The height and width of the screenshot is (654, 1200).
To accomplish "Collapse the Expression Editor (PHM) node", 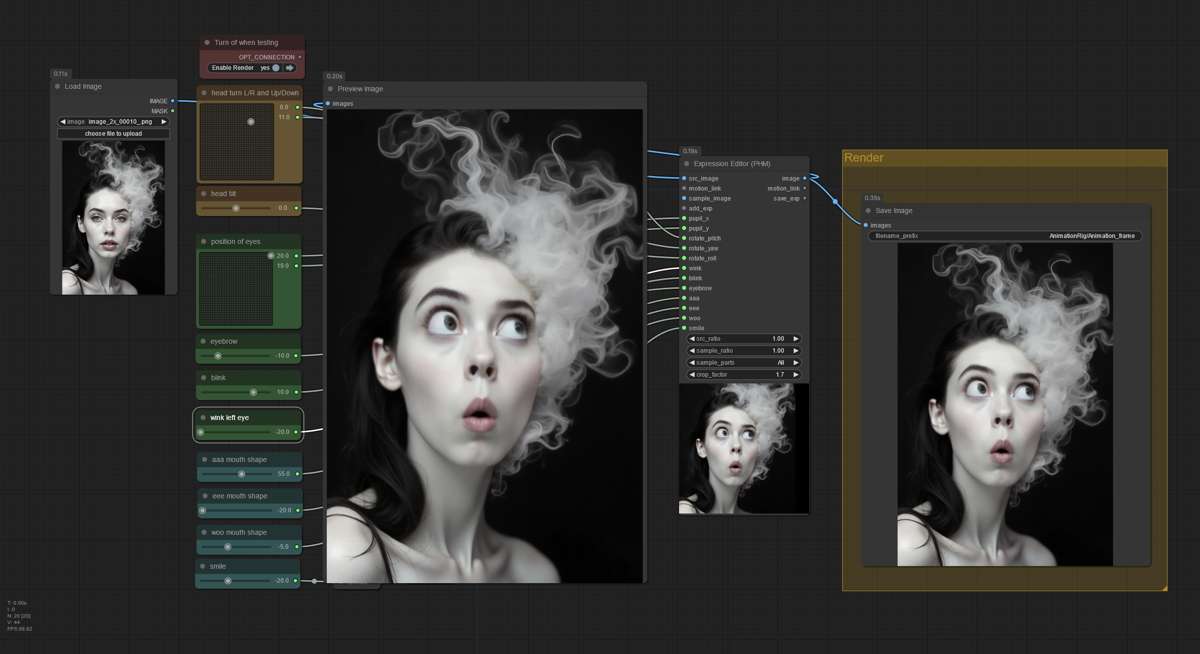I will pos(686,164).
